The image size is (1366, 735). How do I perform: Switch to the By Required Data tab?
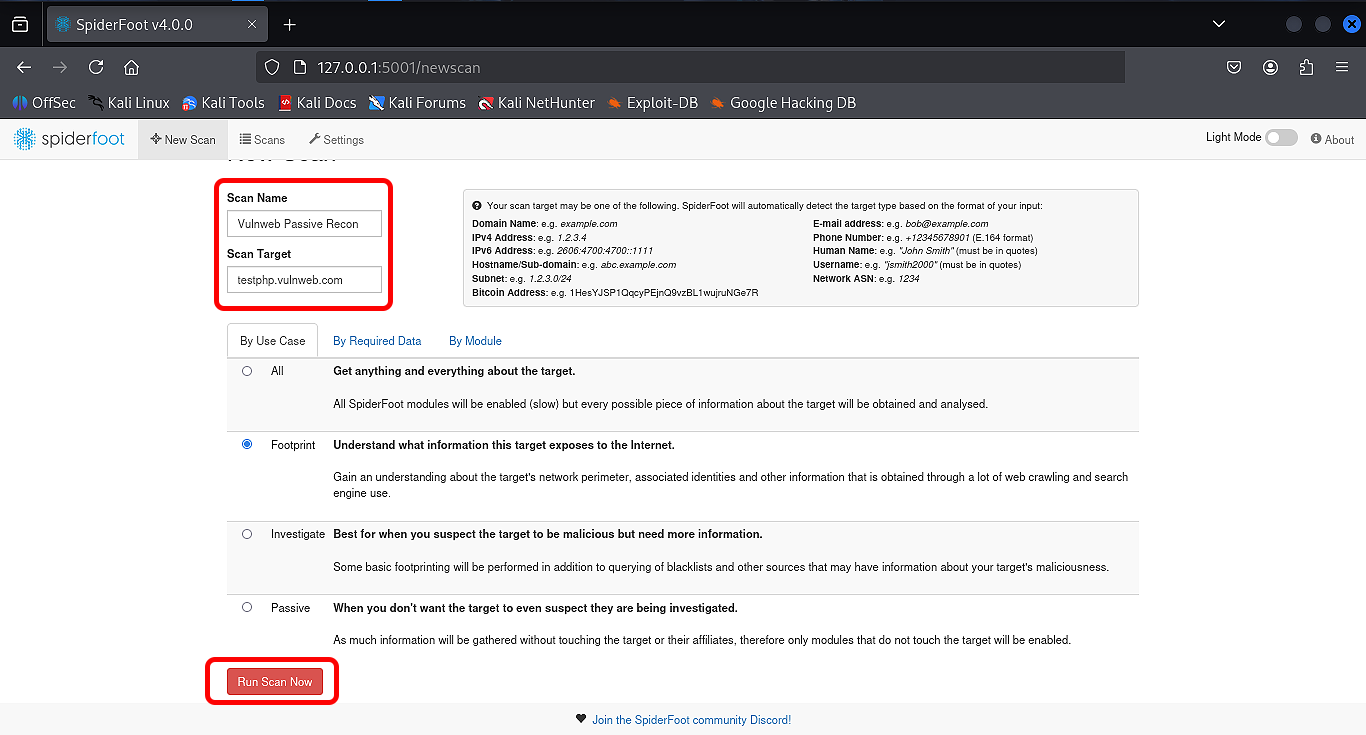coord(377,341)
